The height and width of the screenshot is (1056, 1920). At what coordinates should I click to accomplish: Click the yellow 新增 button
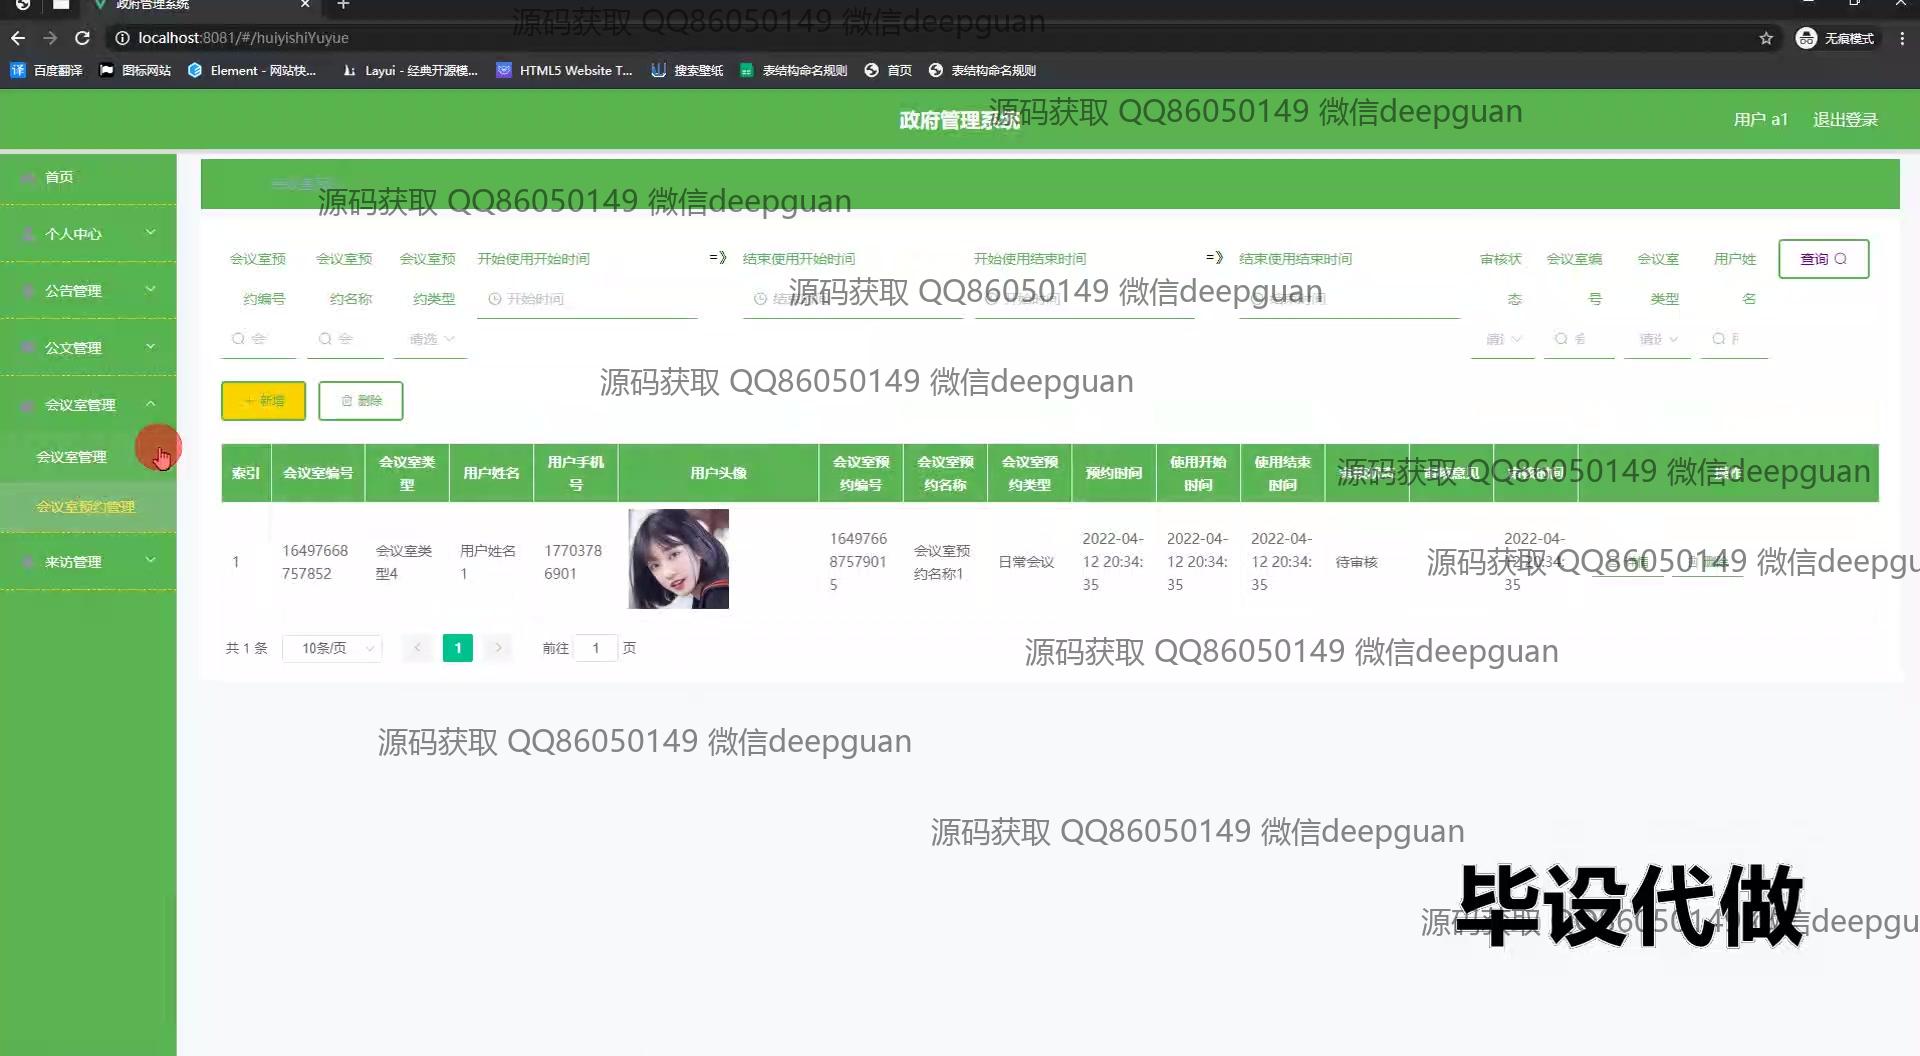coord(263,401)
